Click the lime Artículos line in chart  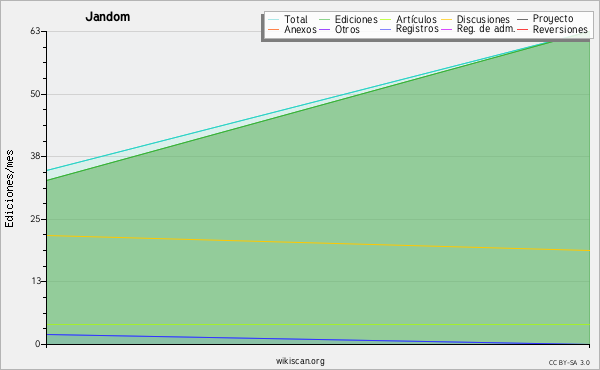[318, 324]
